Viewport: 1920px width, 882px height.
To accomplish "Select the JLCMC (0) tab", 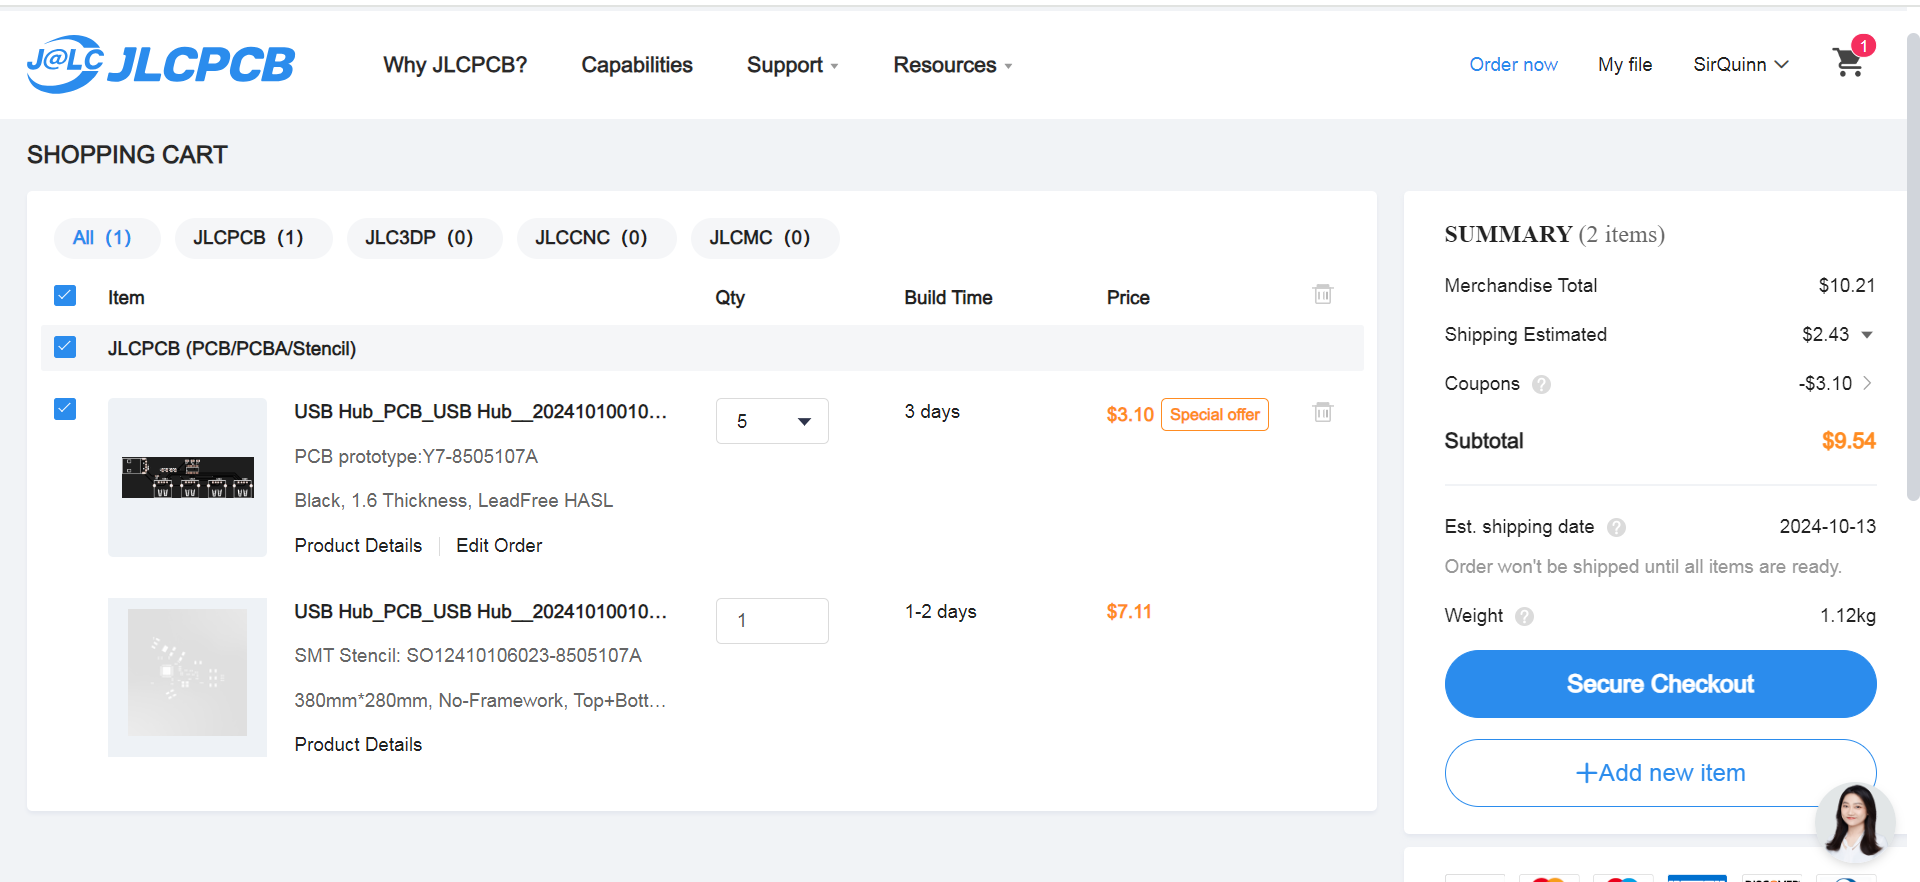I will 764,238.
